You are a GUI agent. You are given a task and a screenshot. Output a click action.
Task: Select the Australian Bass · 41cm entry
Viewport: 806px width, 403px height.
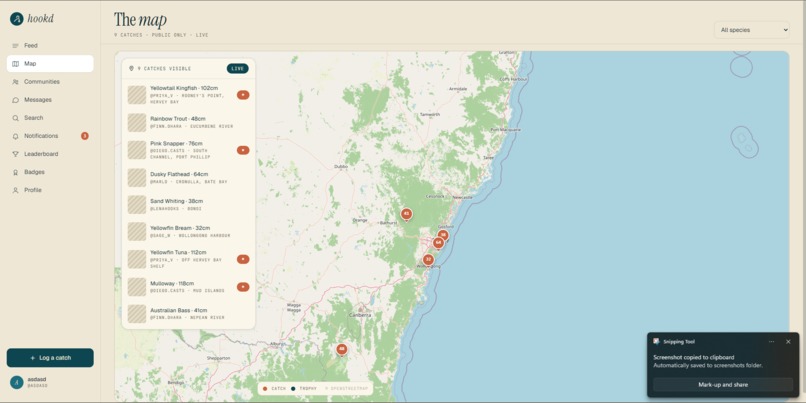click(x=188, y=314)
